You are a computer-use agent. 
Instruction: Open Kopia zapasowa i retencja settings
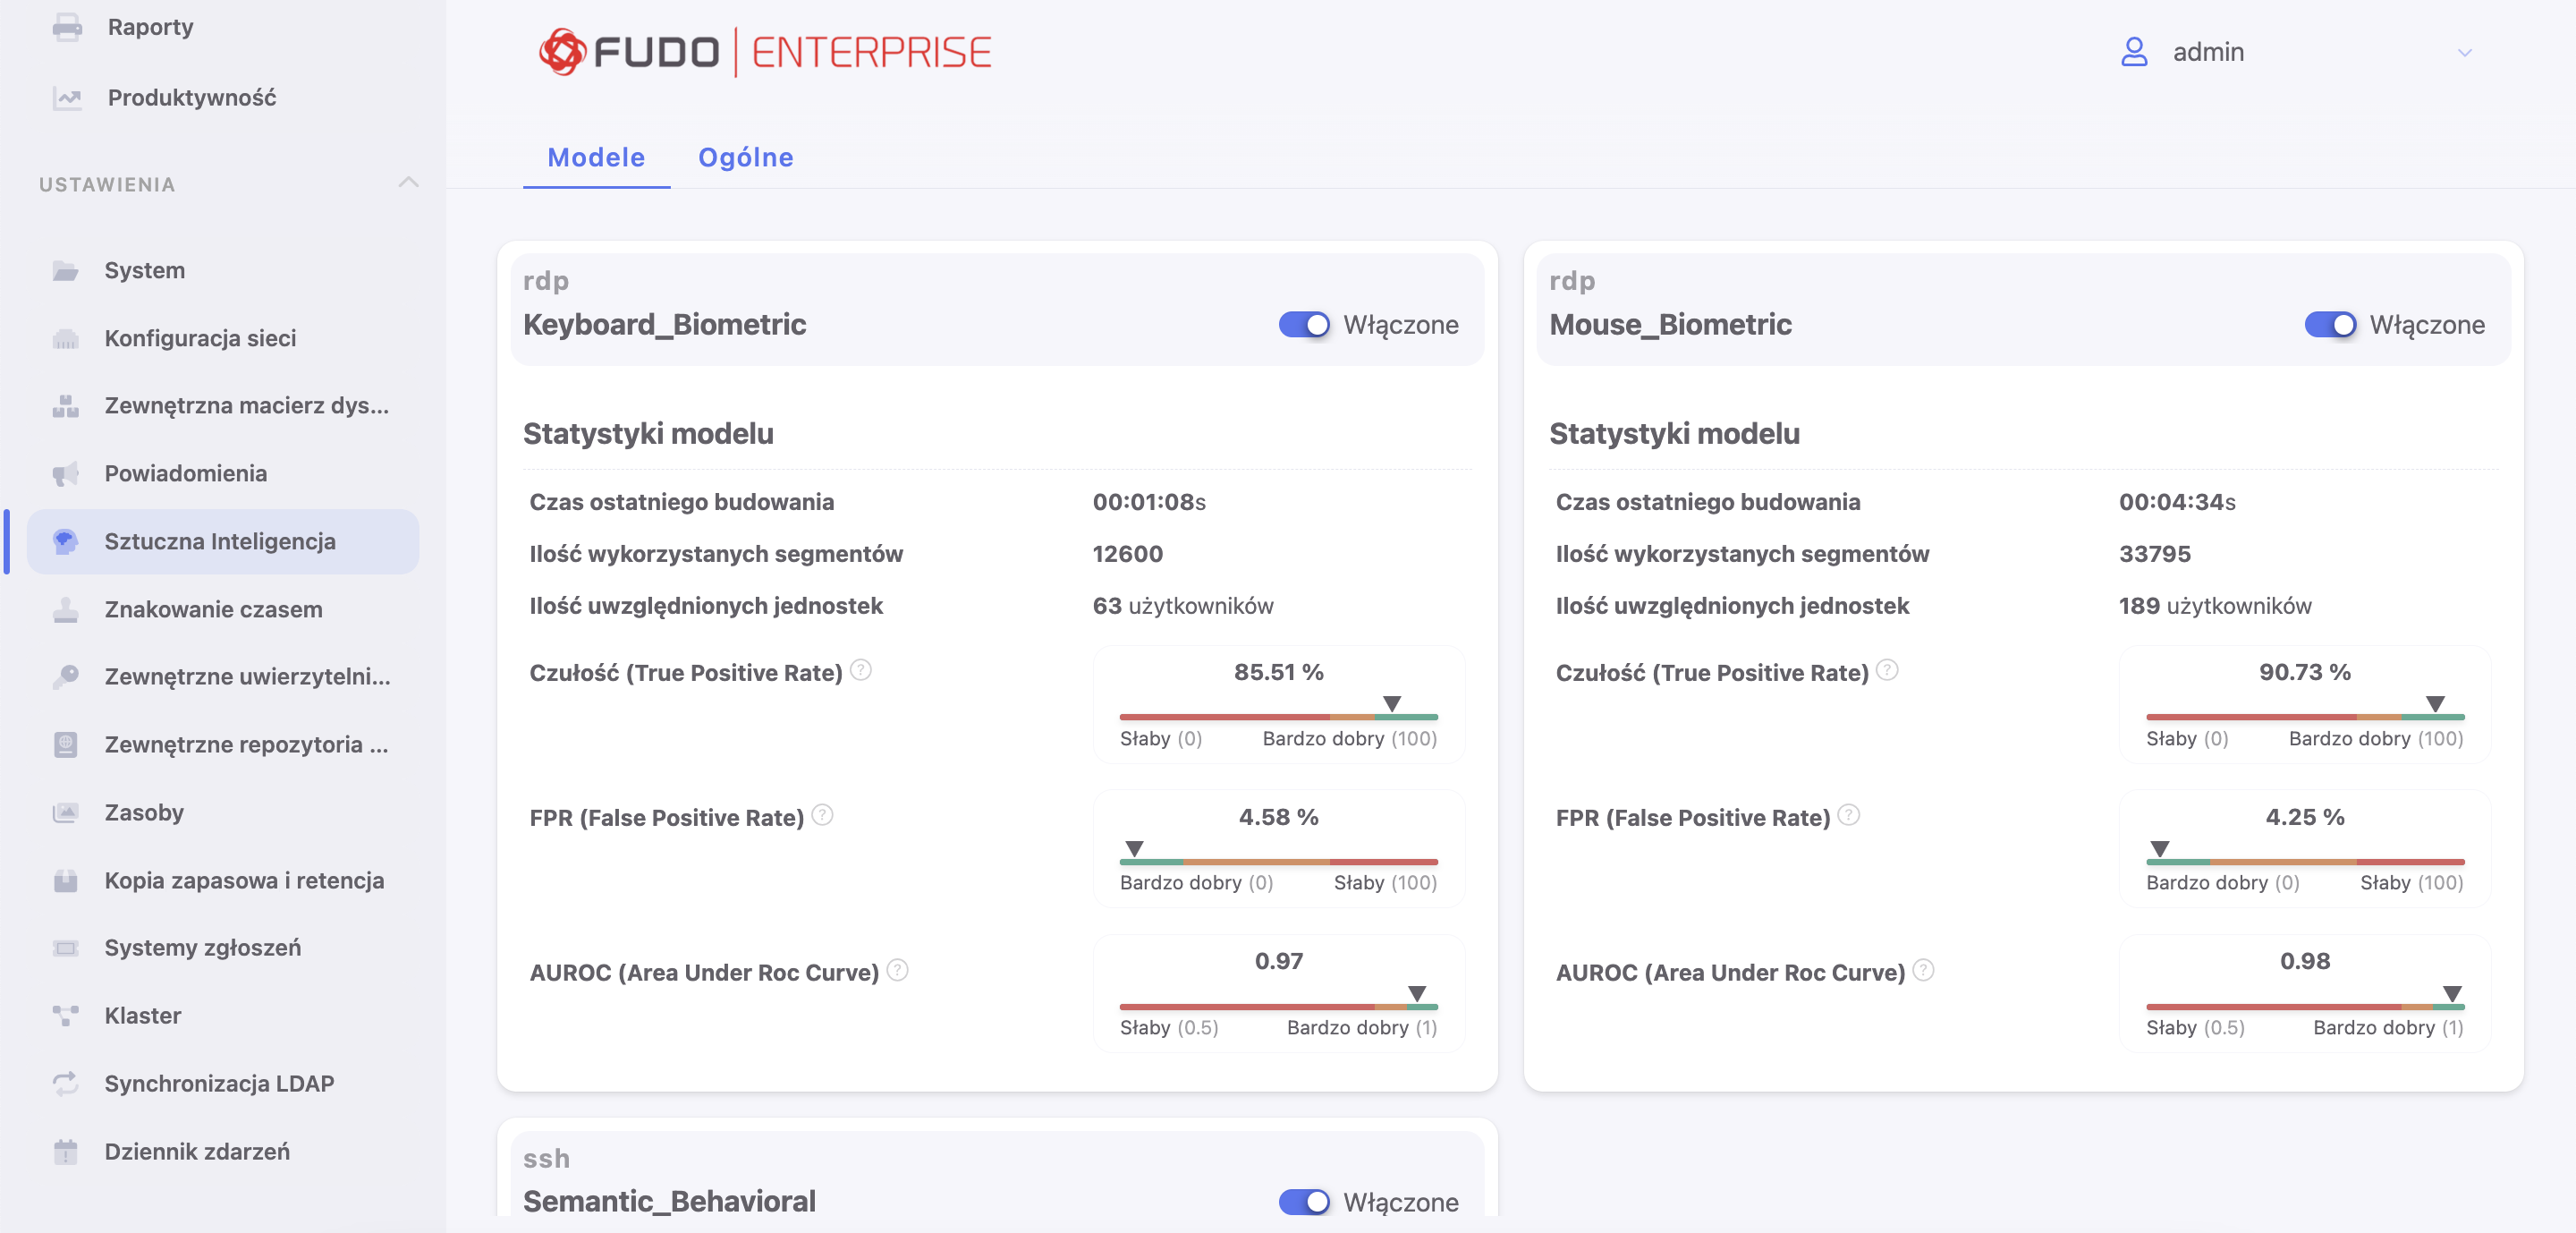coord(244,880)
